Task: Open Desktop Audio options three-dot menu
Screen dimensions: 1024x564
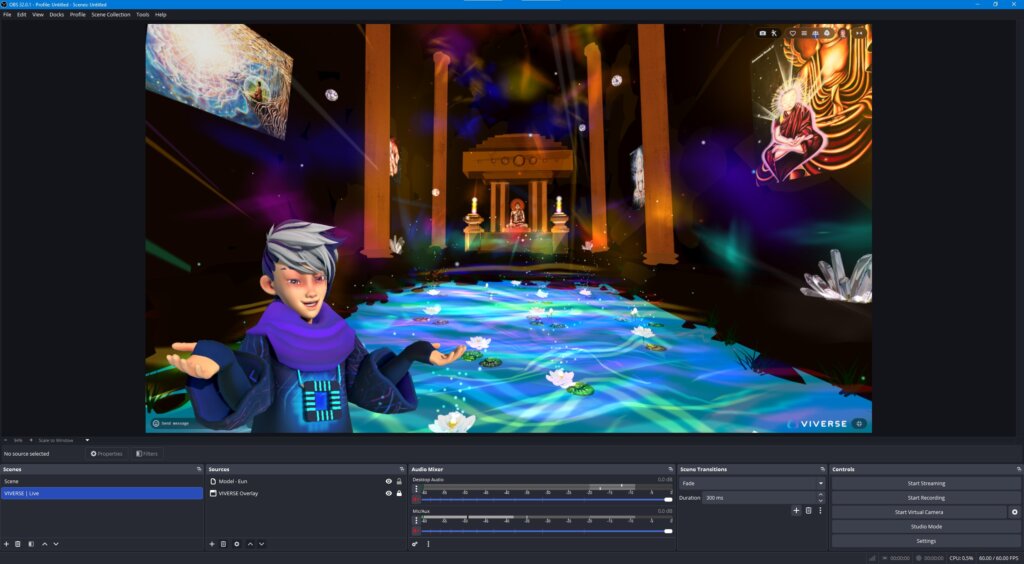Action: 416,489
